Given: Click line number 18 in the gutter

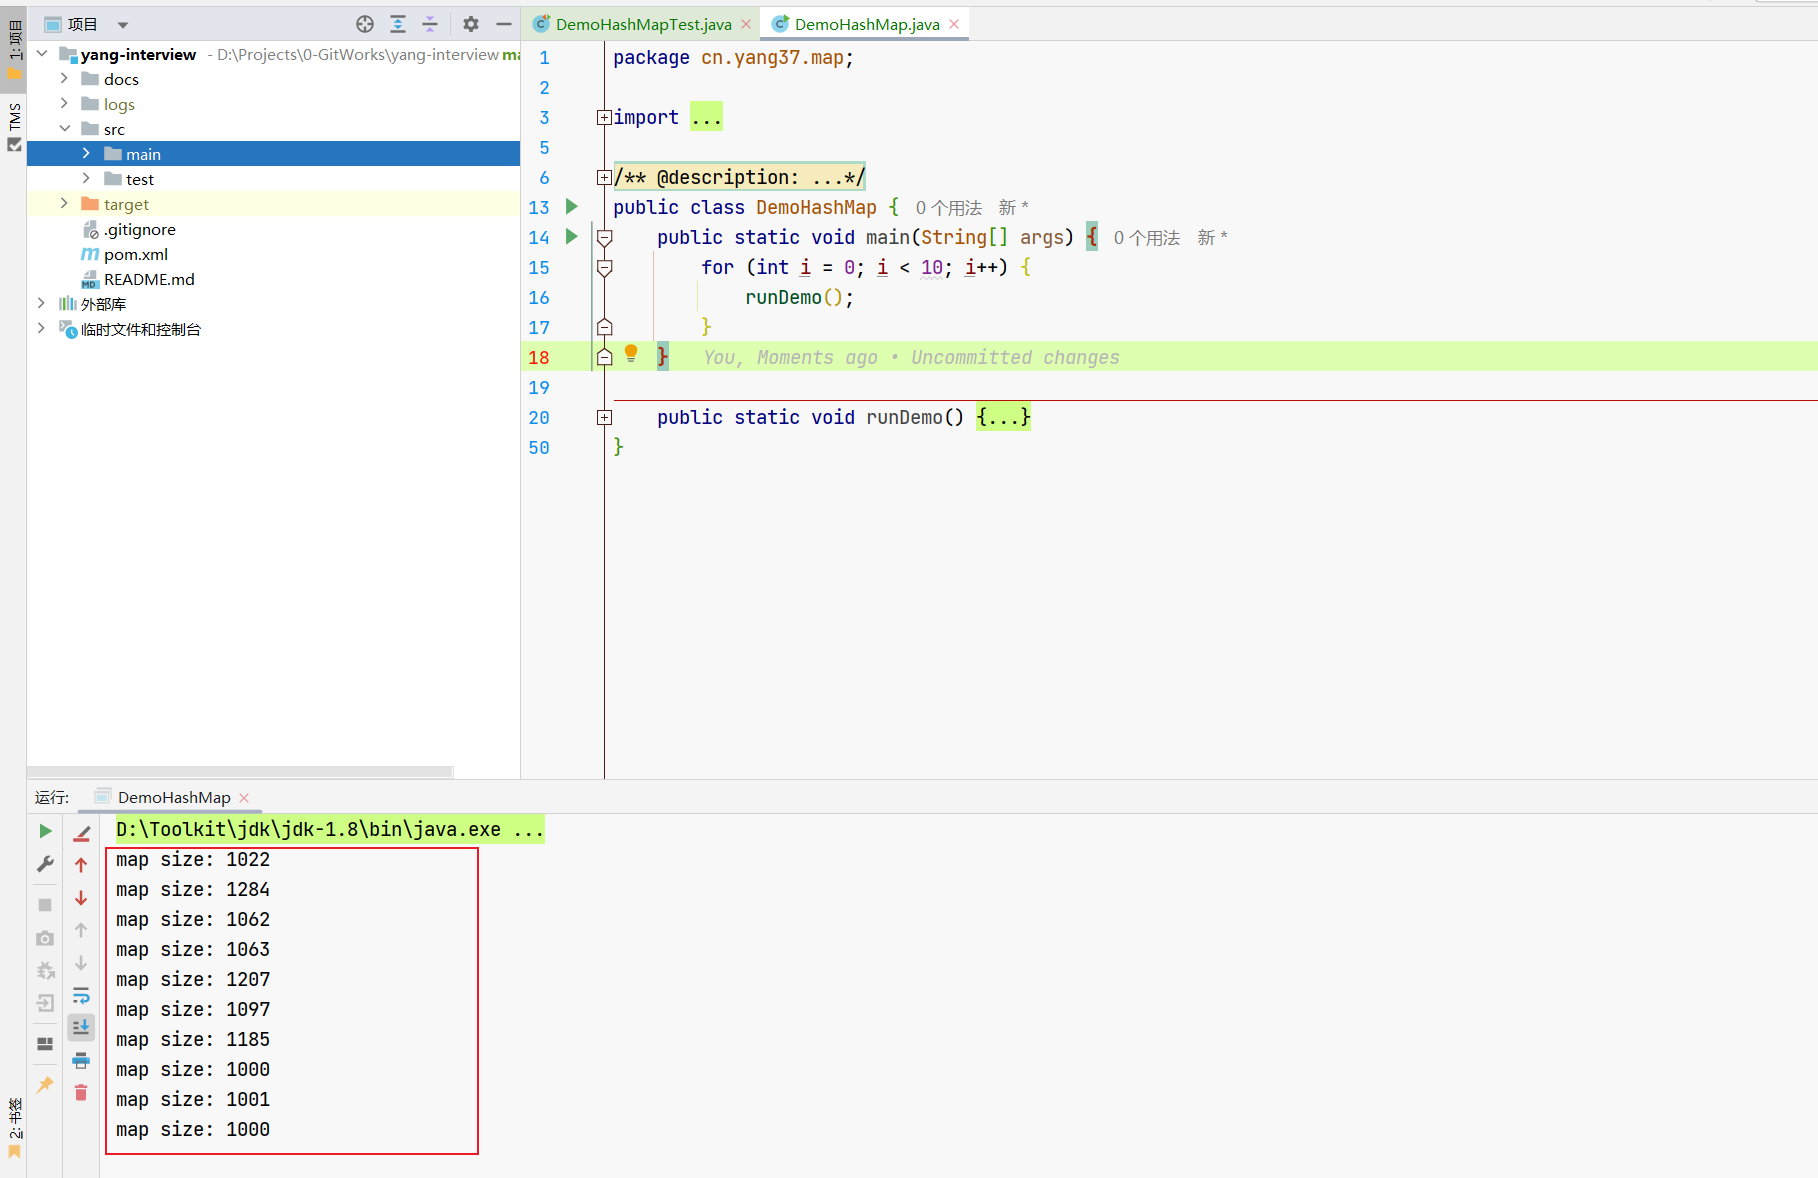Looking at the screenshot, I should tap(539, 357).
